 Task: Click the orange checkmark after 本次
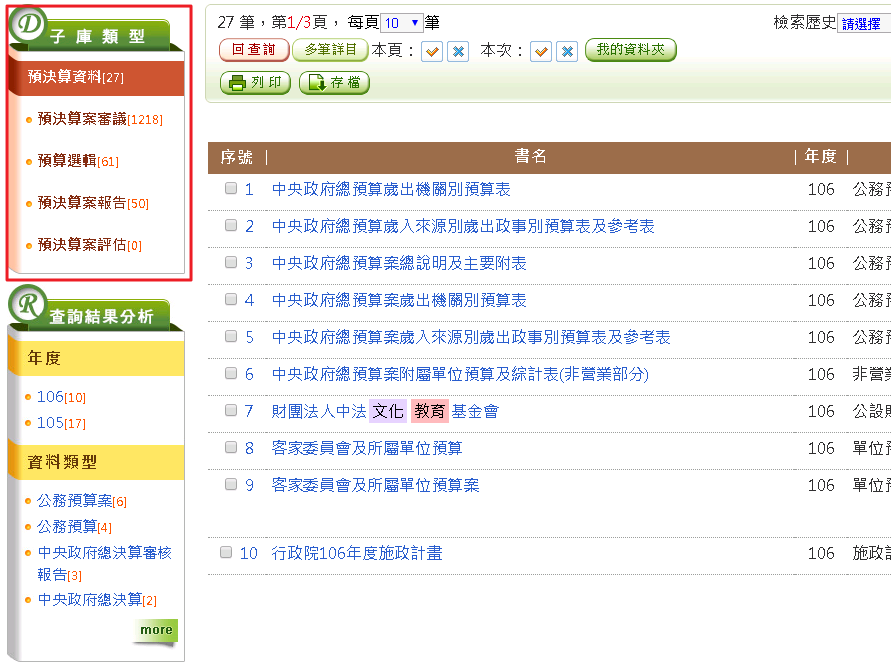[541, 51]
